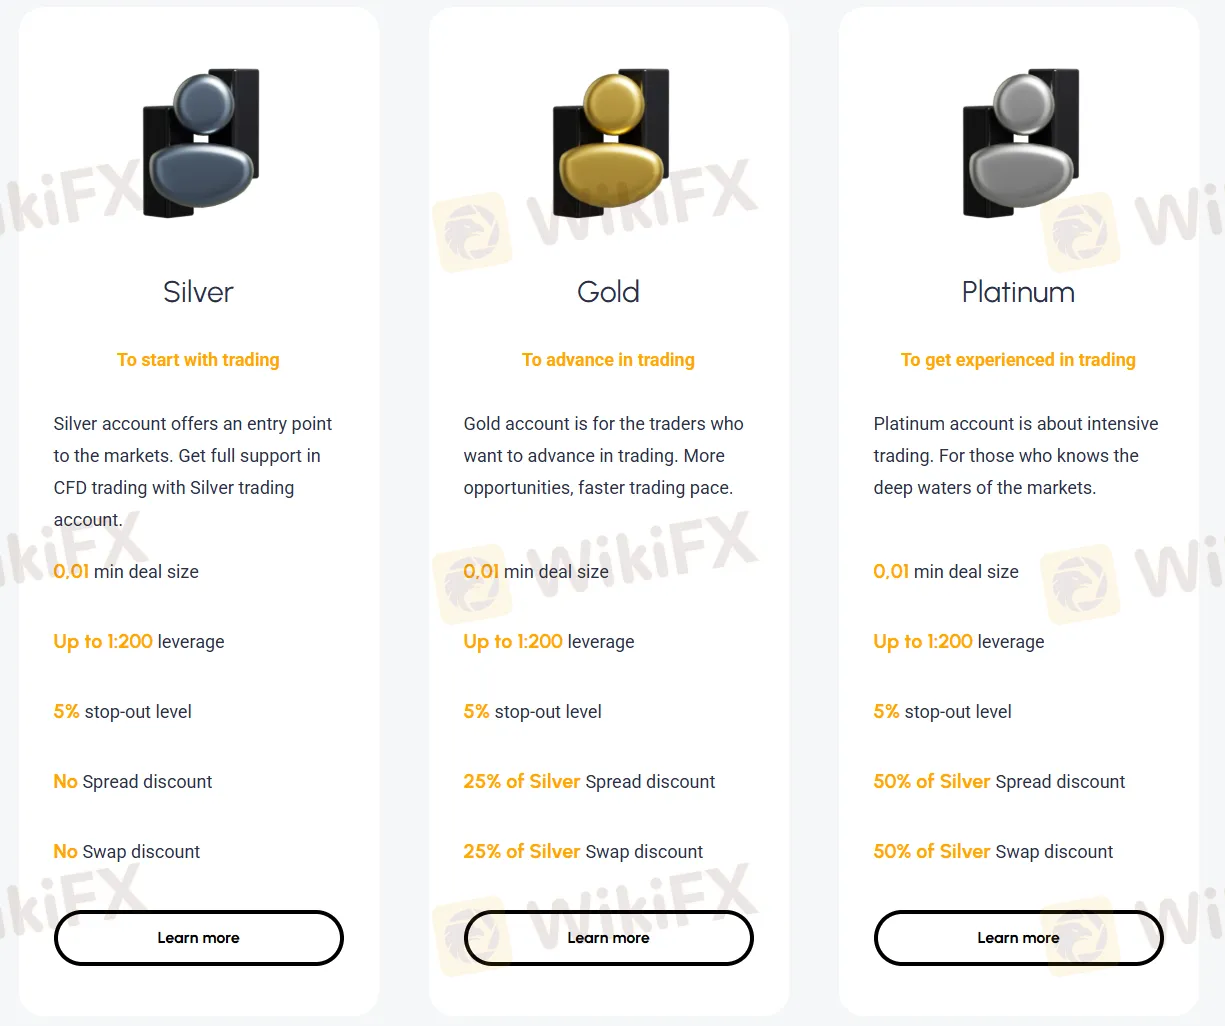Click "50% of Silver Swap discount" text
Image resolution: width=1225 pixels, height=1026 pixels.
click(993, 852)
